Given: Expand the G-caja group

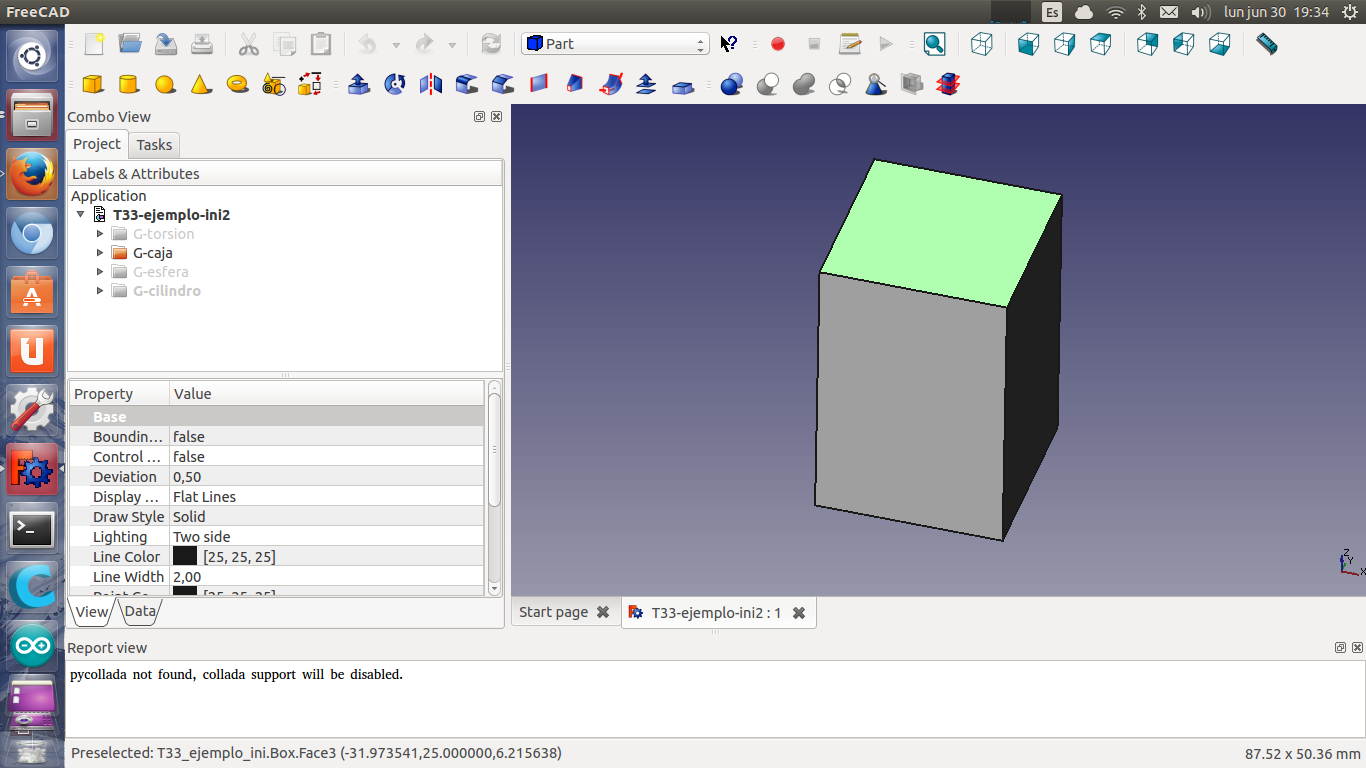Looking at the screenshot, I should [x=100, y=253].
